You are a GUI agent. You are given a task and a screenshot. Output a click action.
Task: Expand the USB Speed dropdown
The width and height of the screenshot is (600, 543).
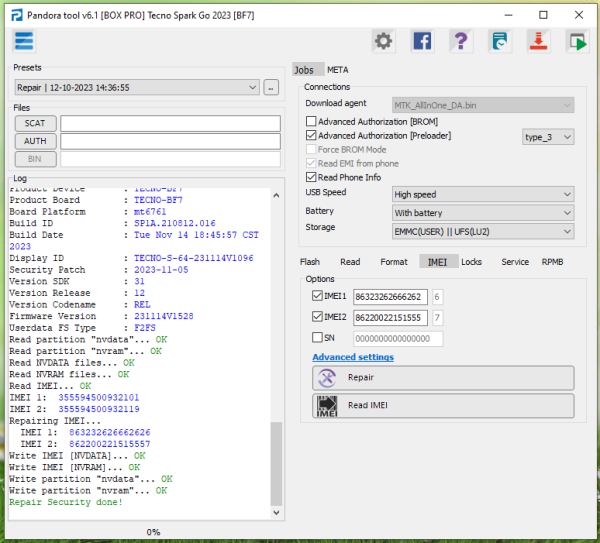coord(483,194)
